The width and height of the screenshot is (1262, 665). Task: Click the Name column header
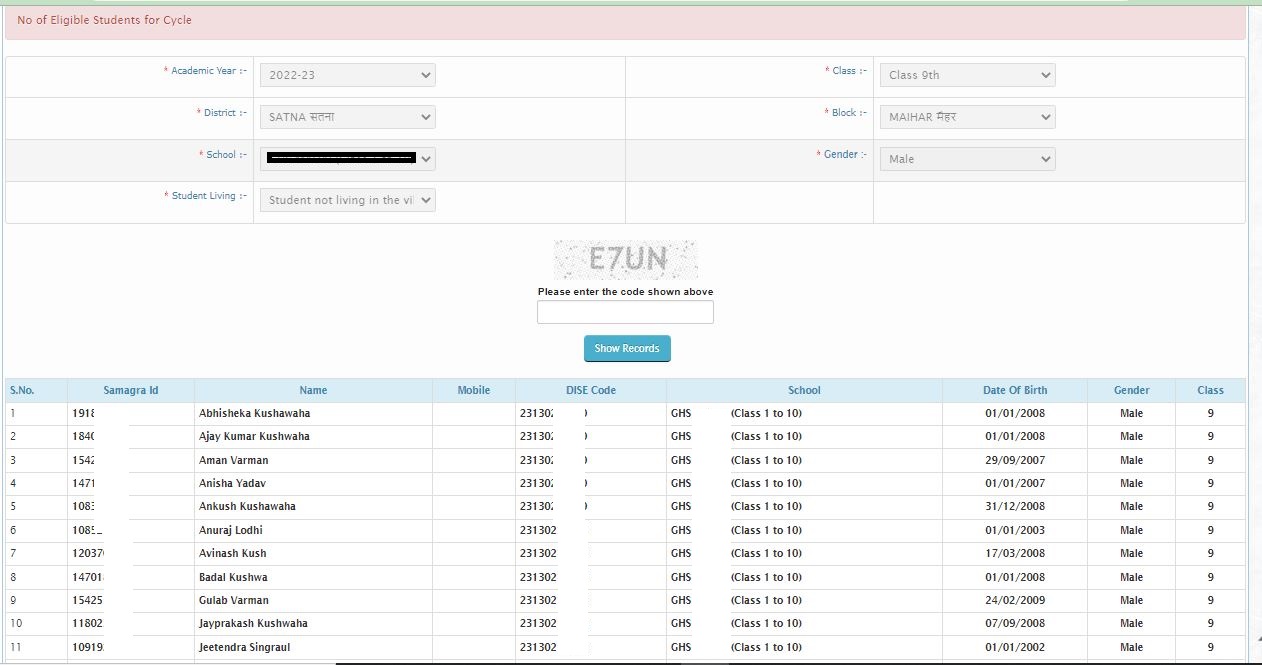coord(313,390)
